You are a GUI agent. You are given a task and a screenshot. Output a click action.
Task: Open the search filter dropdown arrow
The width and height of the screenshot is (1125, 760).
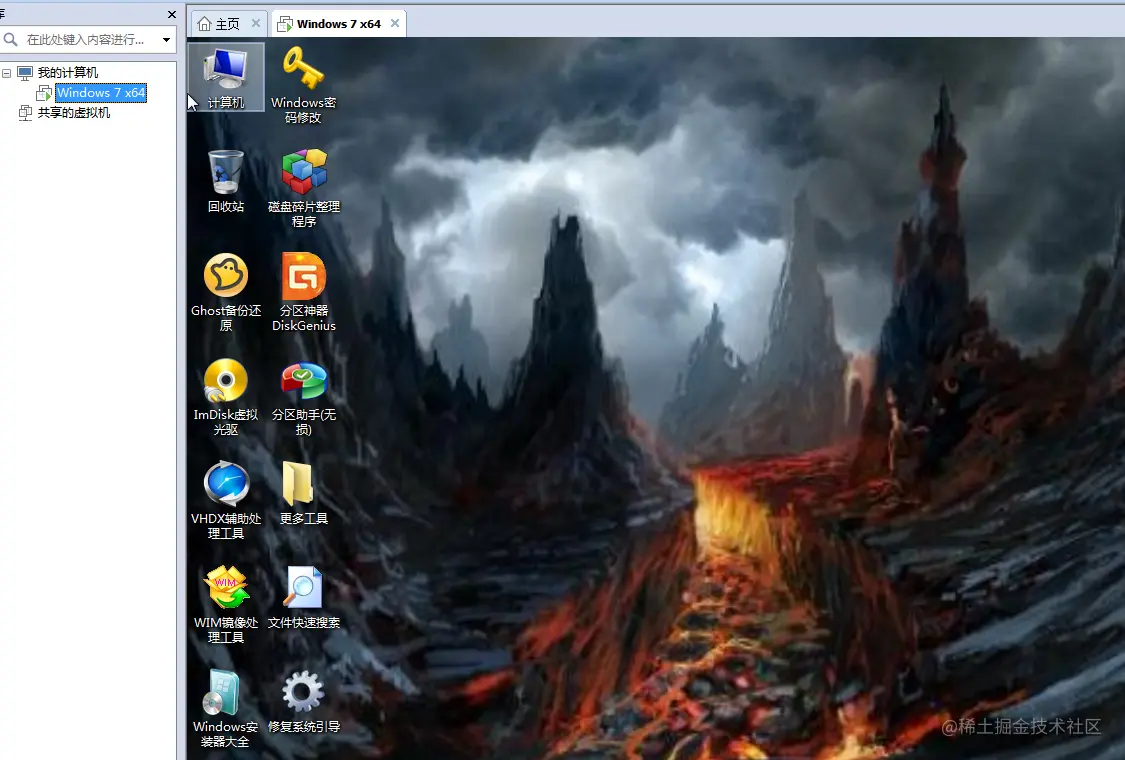166,39
